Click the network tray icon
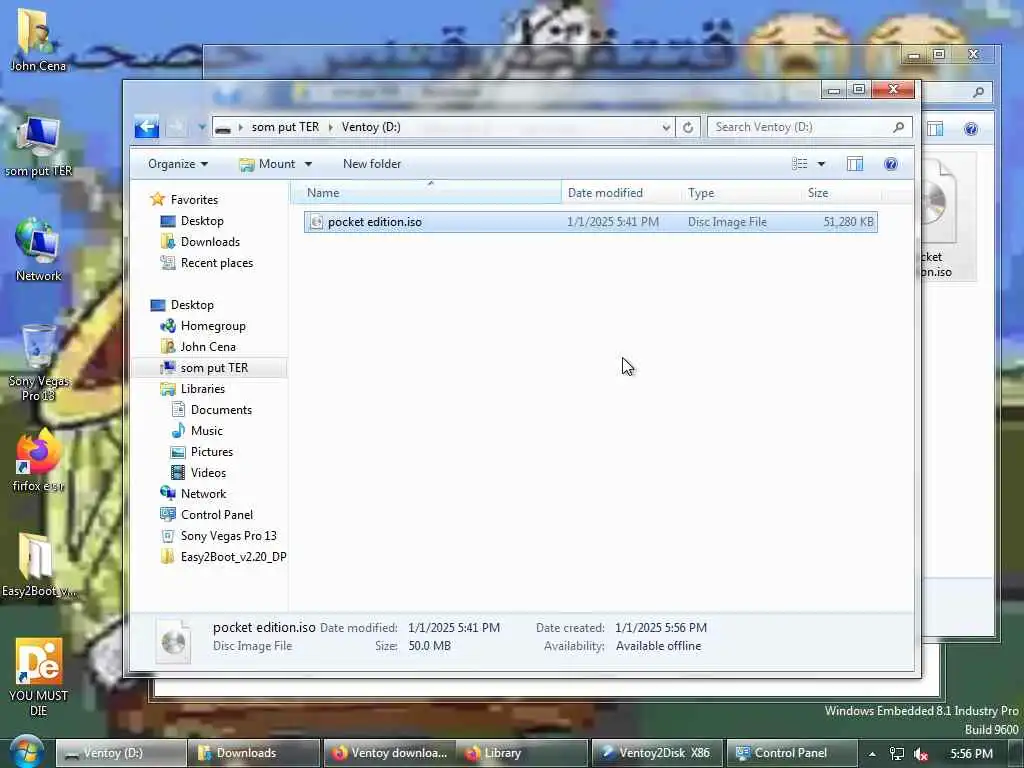 (x=897, y=754)
